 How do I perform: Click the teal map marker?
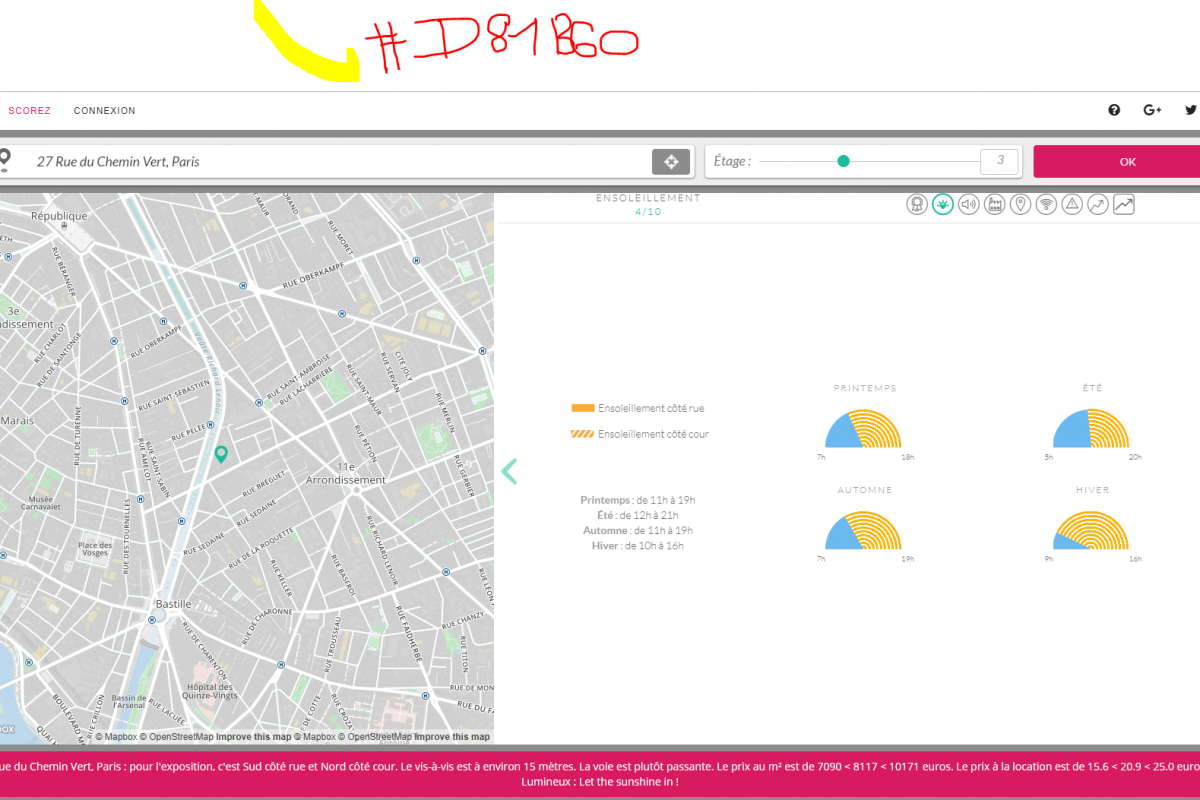coord(221,455)
